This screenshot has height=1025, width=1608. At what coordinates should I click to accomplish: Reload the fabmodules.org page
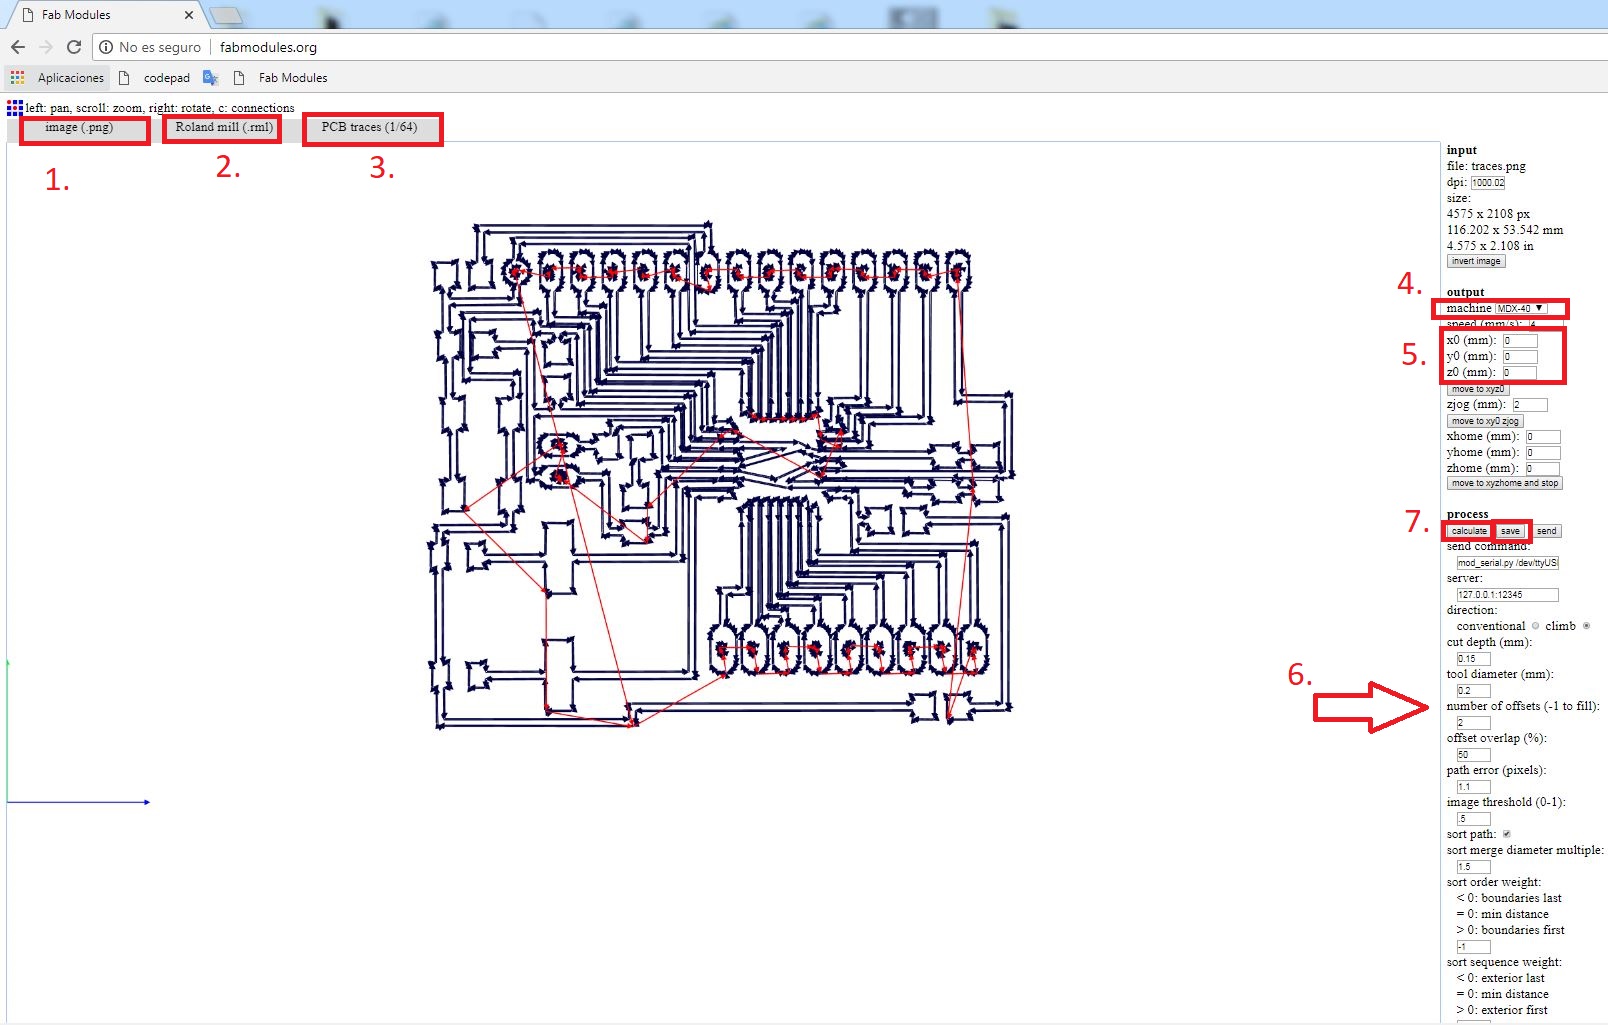(x=74, y=47)
